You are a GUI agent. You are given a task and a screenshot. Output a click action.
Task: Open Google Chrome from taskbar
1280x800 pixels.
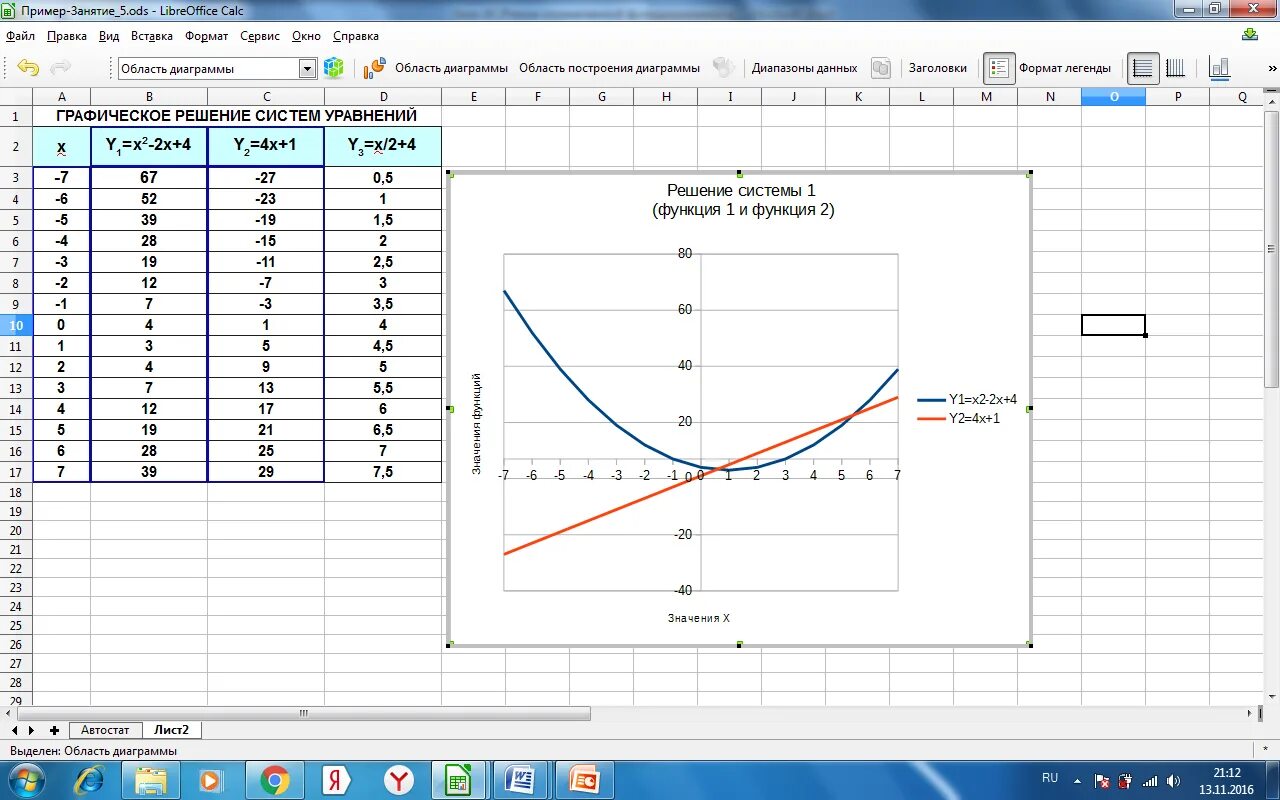point(274,779)
